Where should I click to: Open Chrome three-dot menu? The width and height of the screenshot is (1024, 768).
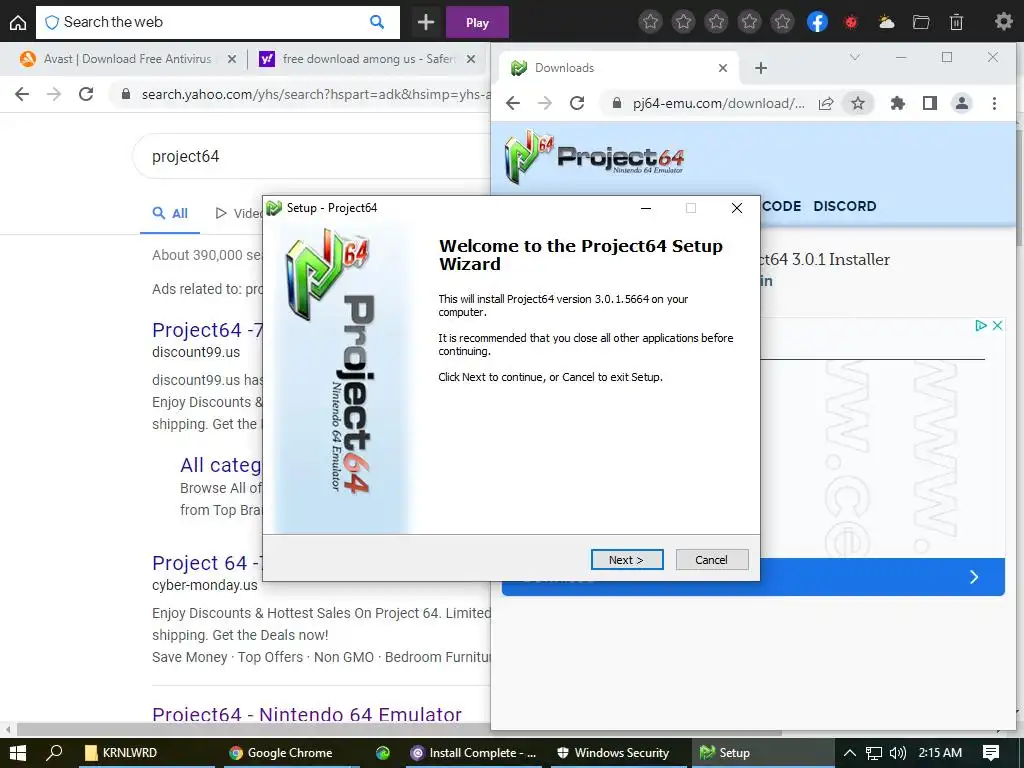pyautogui.click(x=994, y=103)
